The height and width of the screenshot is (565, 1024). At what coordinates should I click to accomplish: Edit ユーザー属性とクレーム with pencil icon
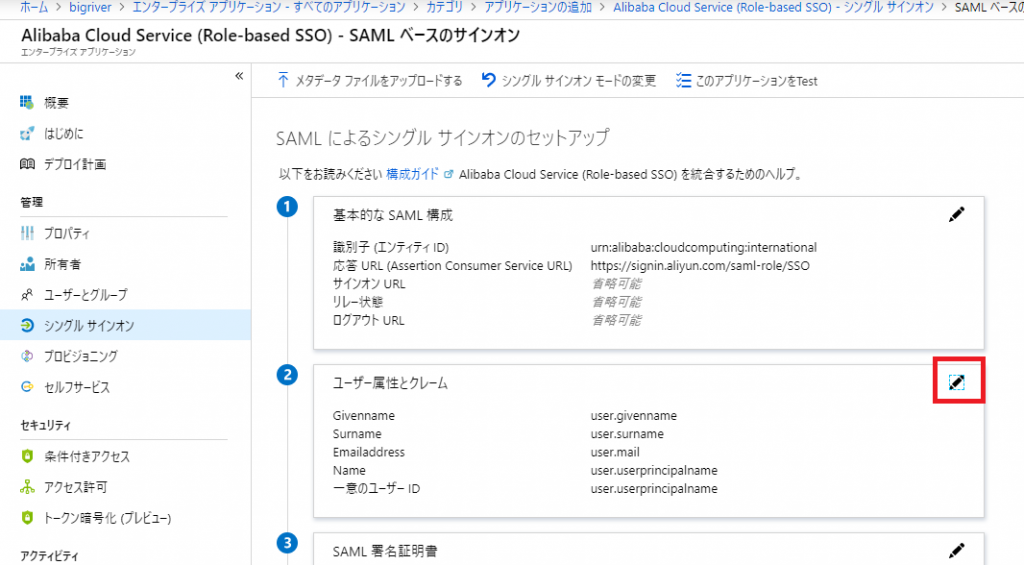(957, 382)
